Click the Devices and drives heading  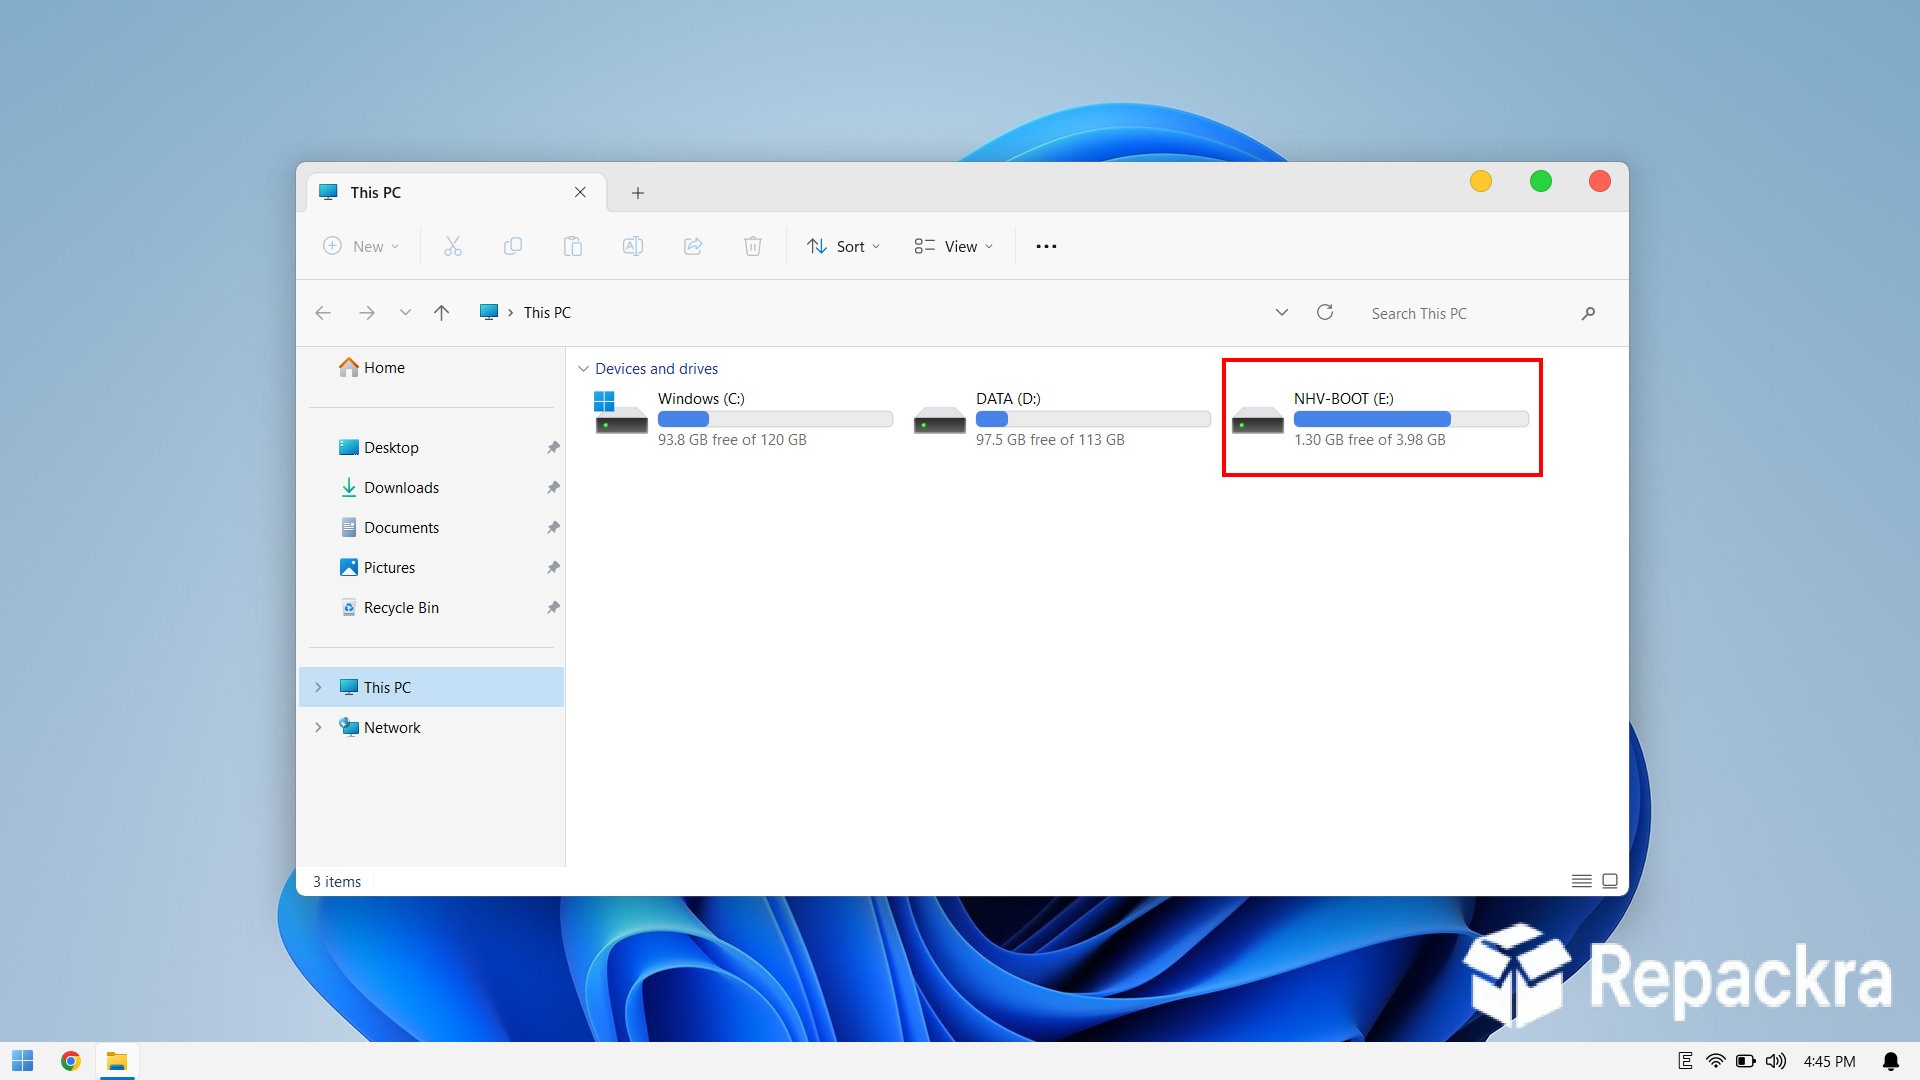(x=656, y=369)
